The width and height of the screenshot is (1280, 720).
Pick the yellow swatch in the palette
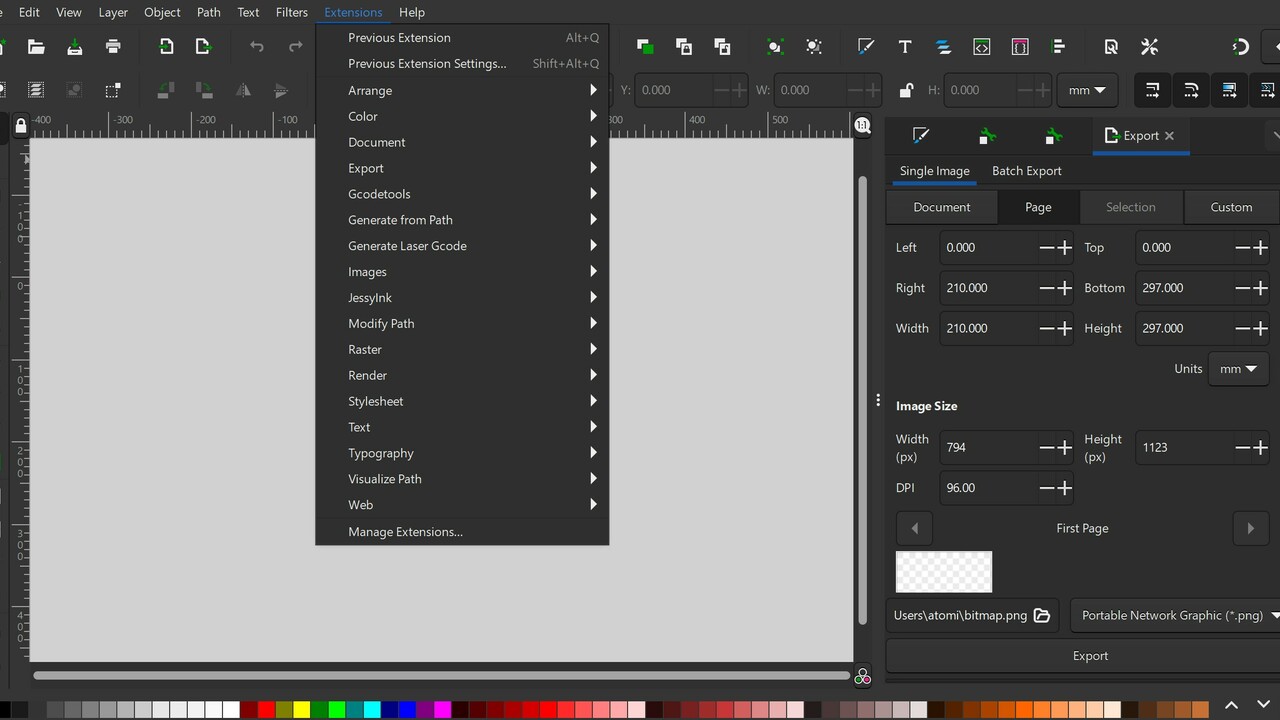click(302, 709)
